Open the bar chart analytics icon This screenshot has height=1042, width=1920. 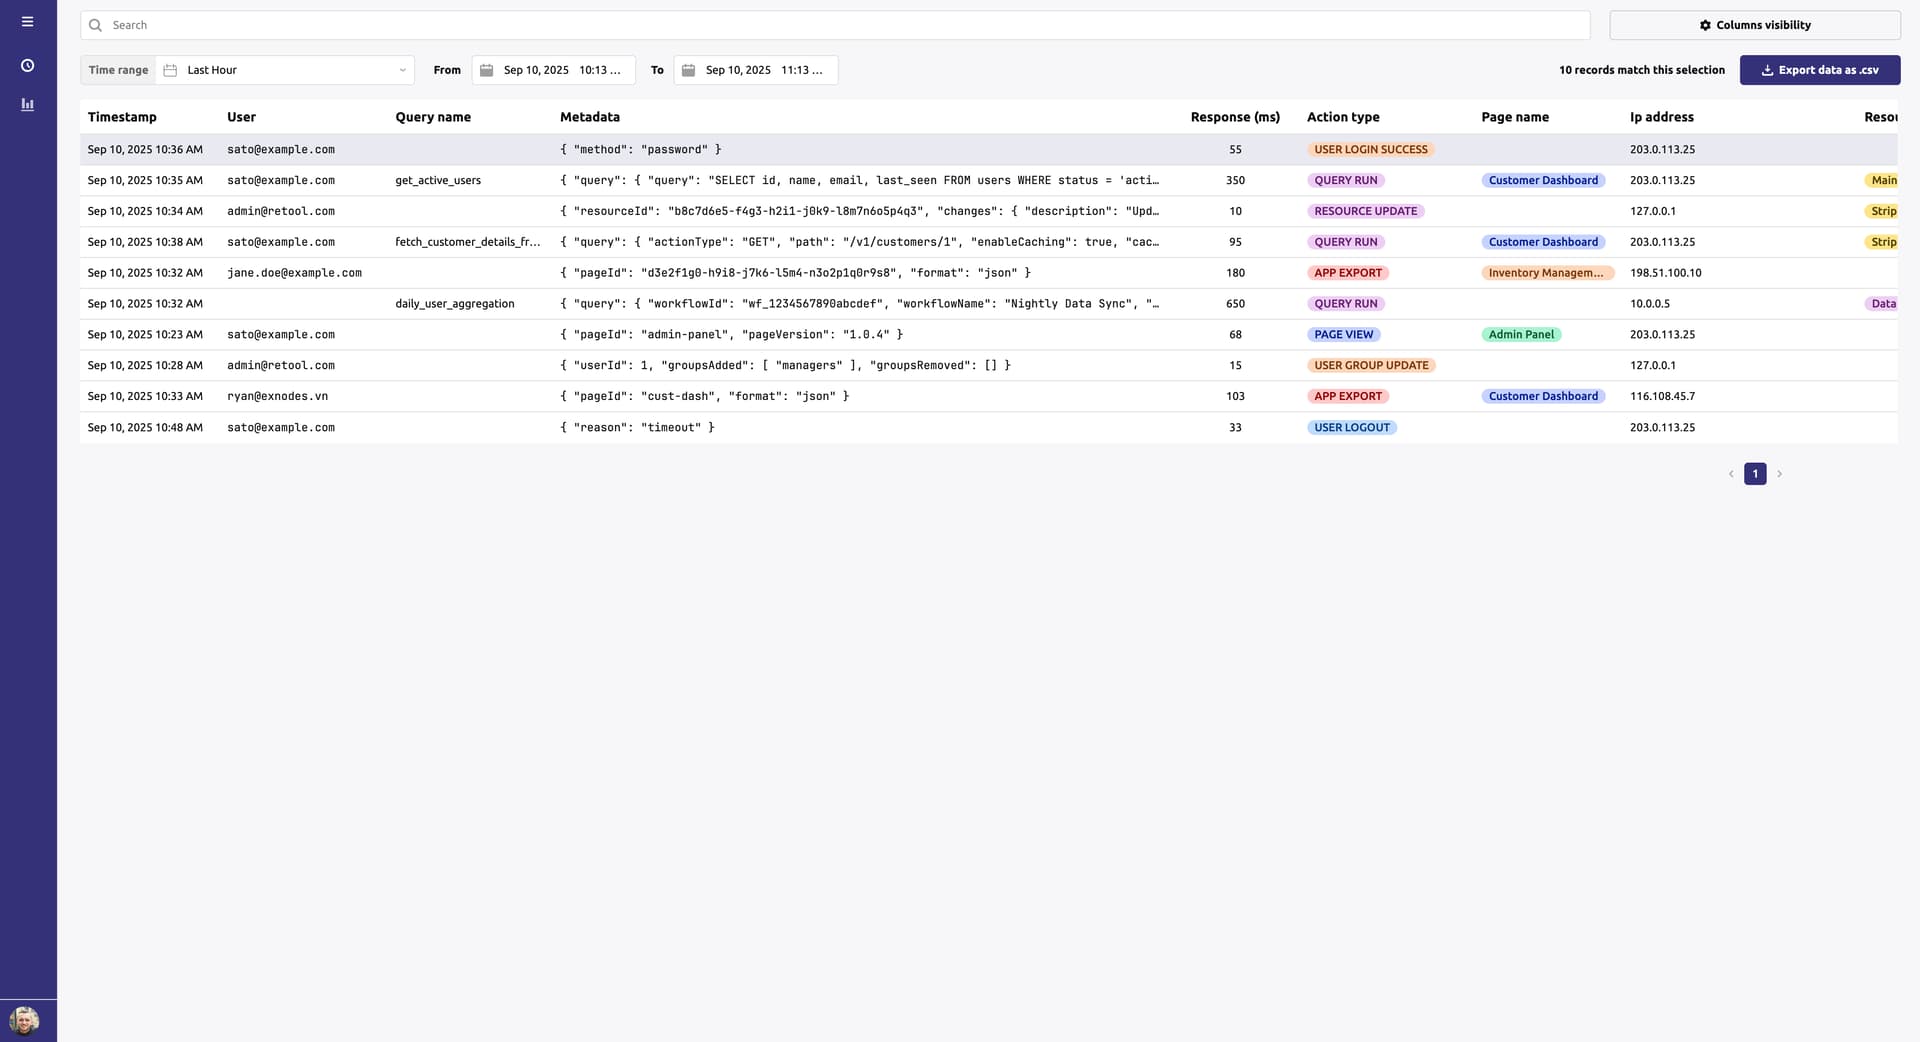(x=27, y=104)
